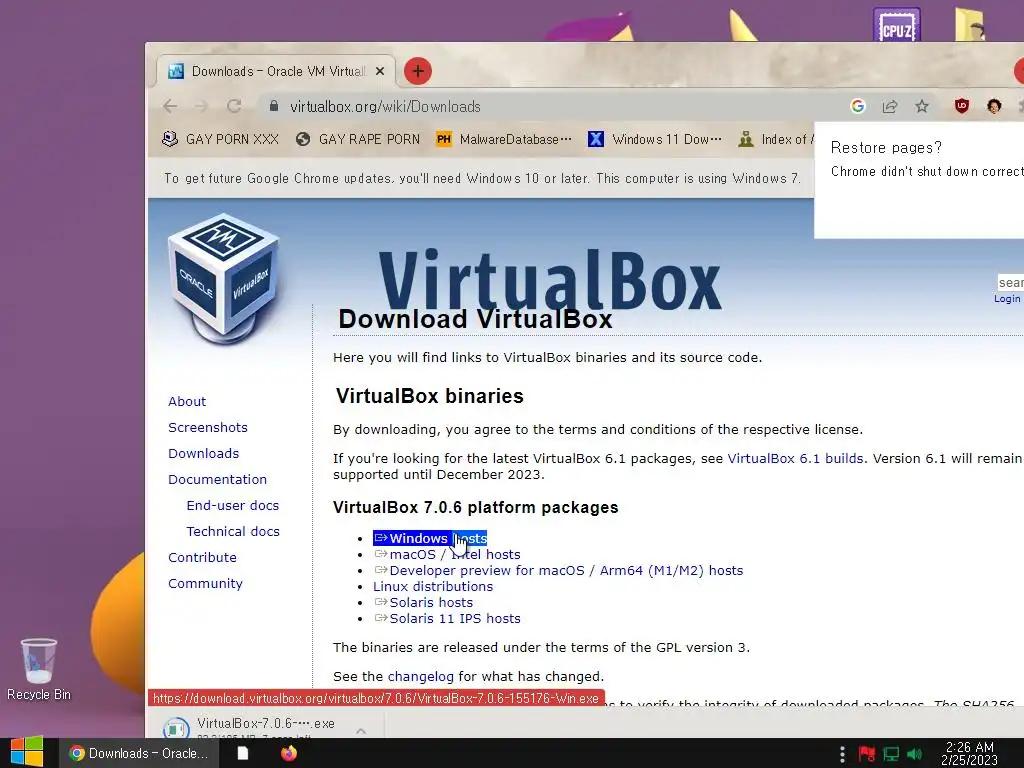Image resolution: width=1024 pixels, height=768 pixels.
Task: Open Developer preview for macOS Arm64 hosts link
Action: tap(558, 570)
